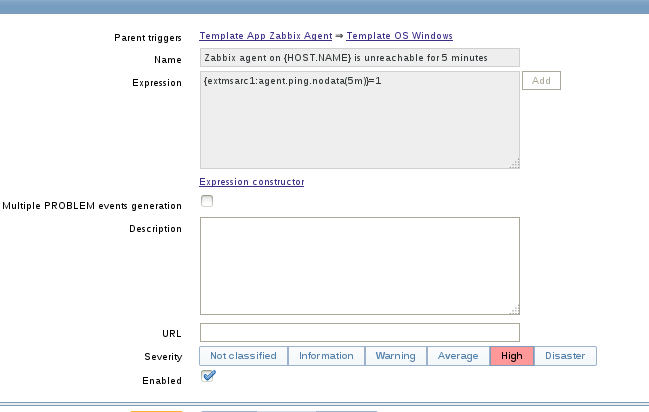
Task: Set severity to Information
Action: (x=326, y=356)
